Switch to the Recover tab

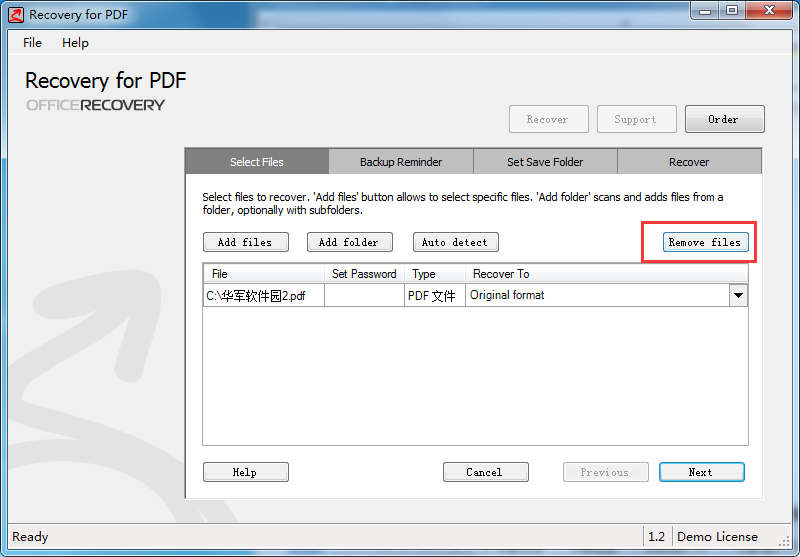[x=689, y=162]
